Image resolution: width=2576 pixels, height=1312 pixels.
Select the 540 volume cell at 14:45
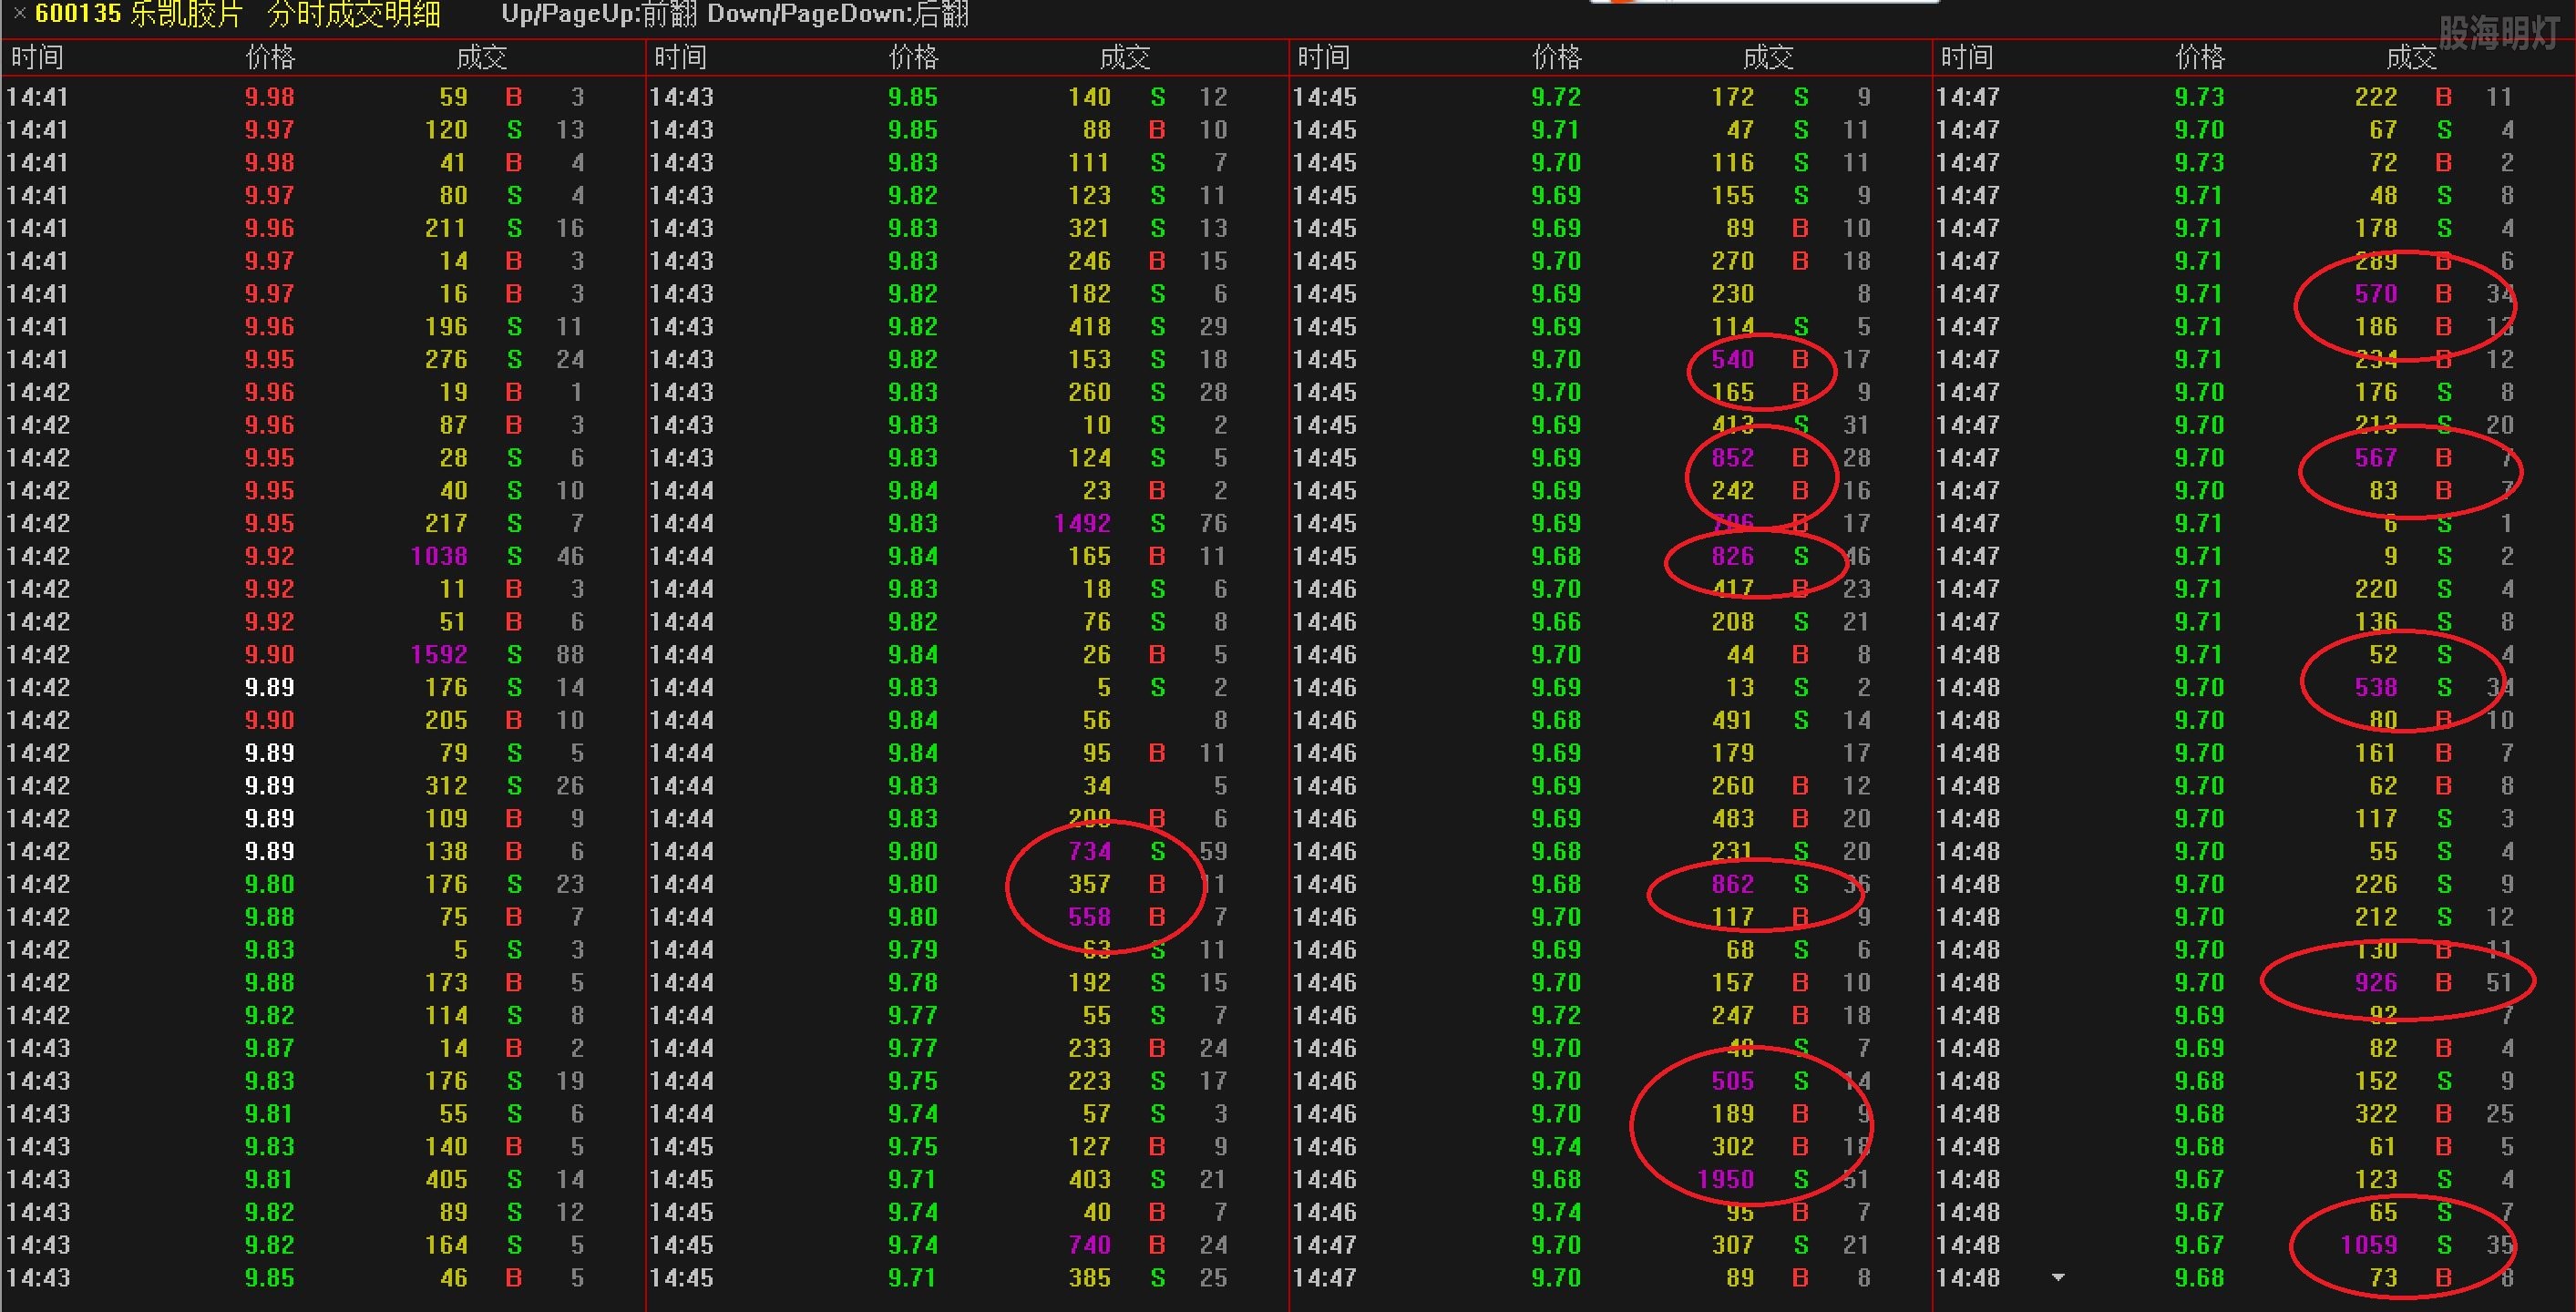[1733, 359]
